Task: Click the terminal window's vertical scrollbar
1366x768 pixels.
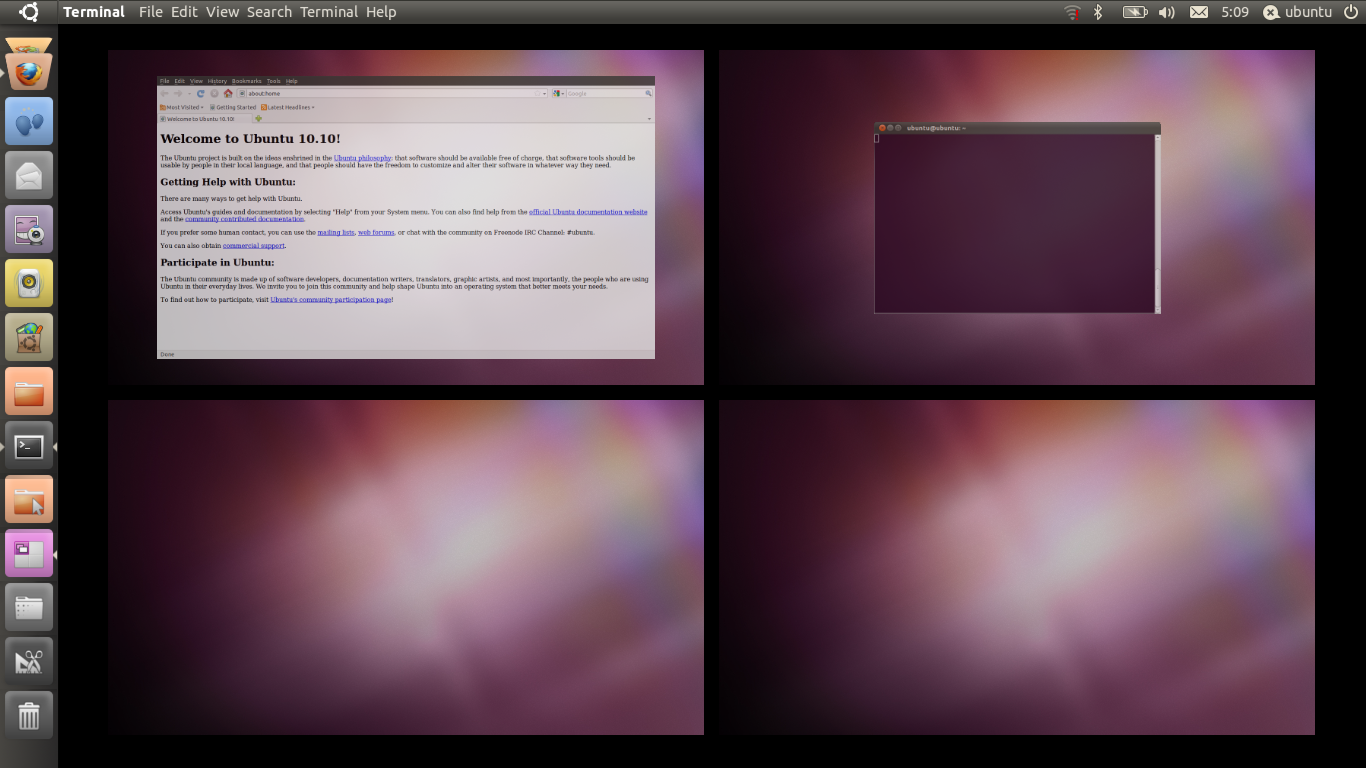Action: (1158, 222)
